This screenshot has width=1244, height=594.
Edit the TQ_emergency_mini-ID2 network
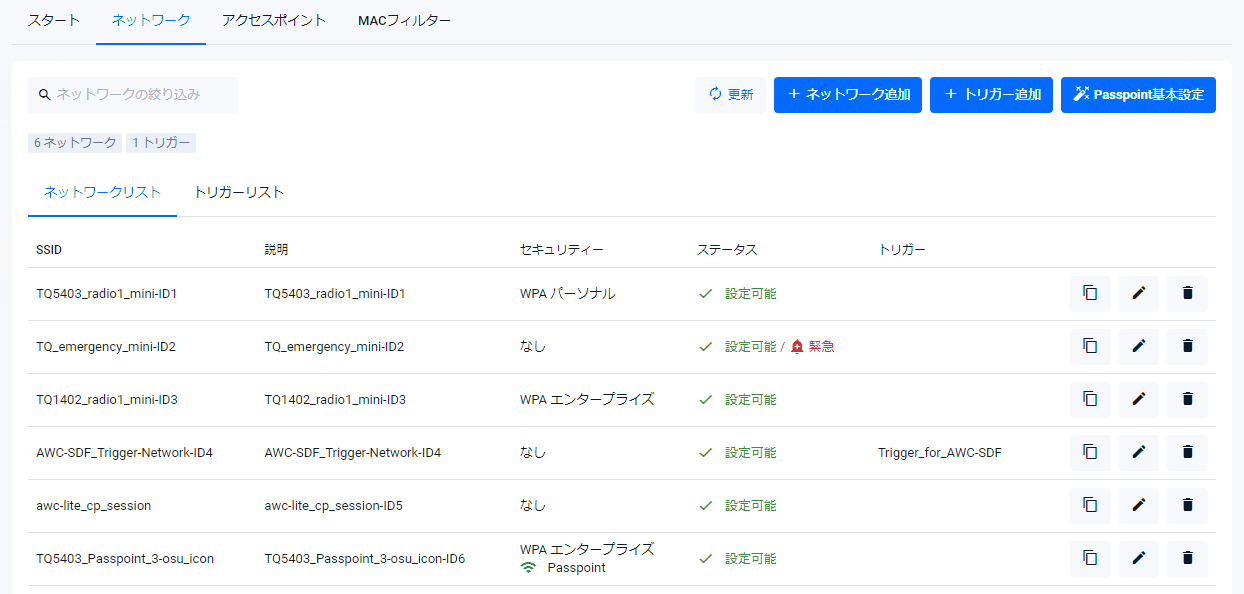[x=1138, y=347]
